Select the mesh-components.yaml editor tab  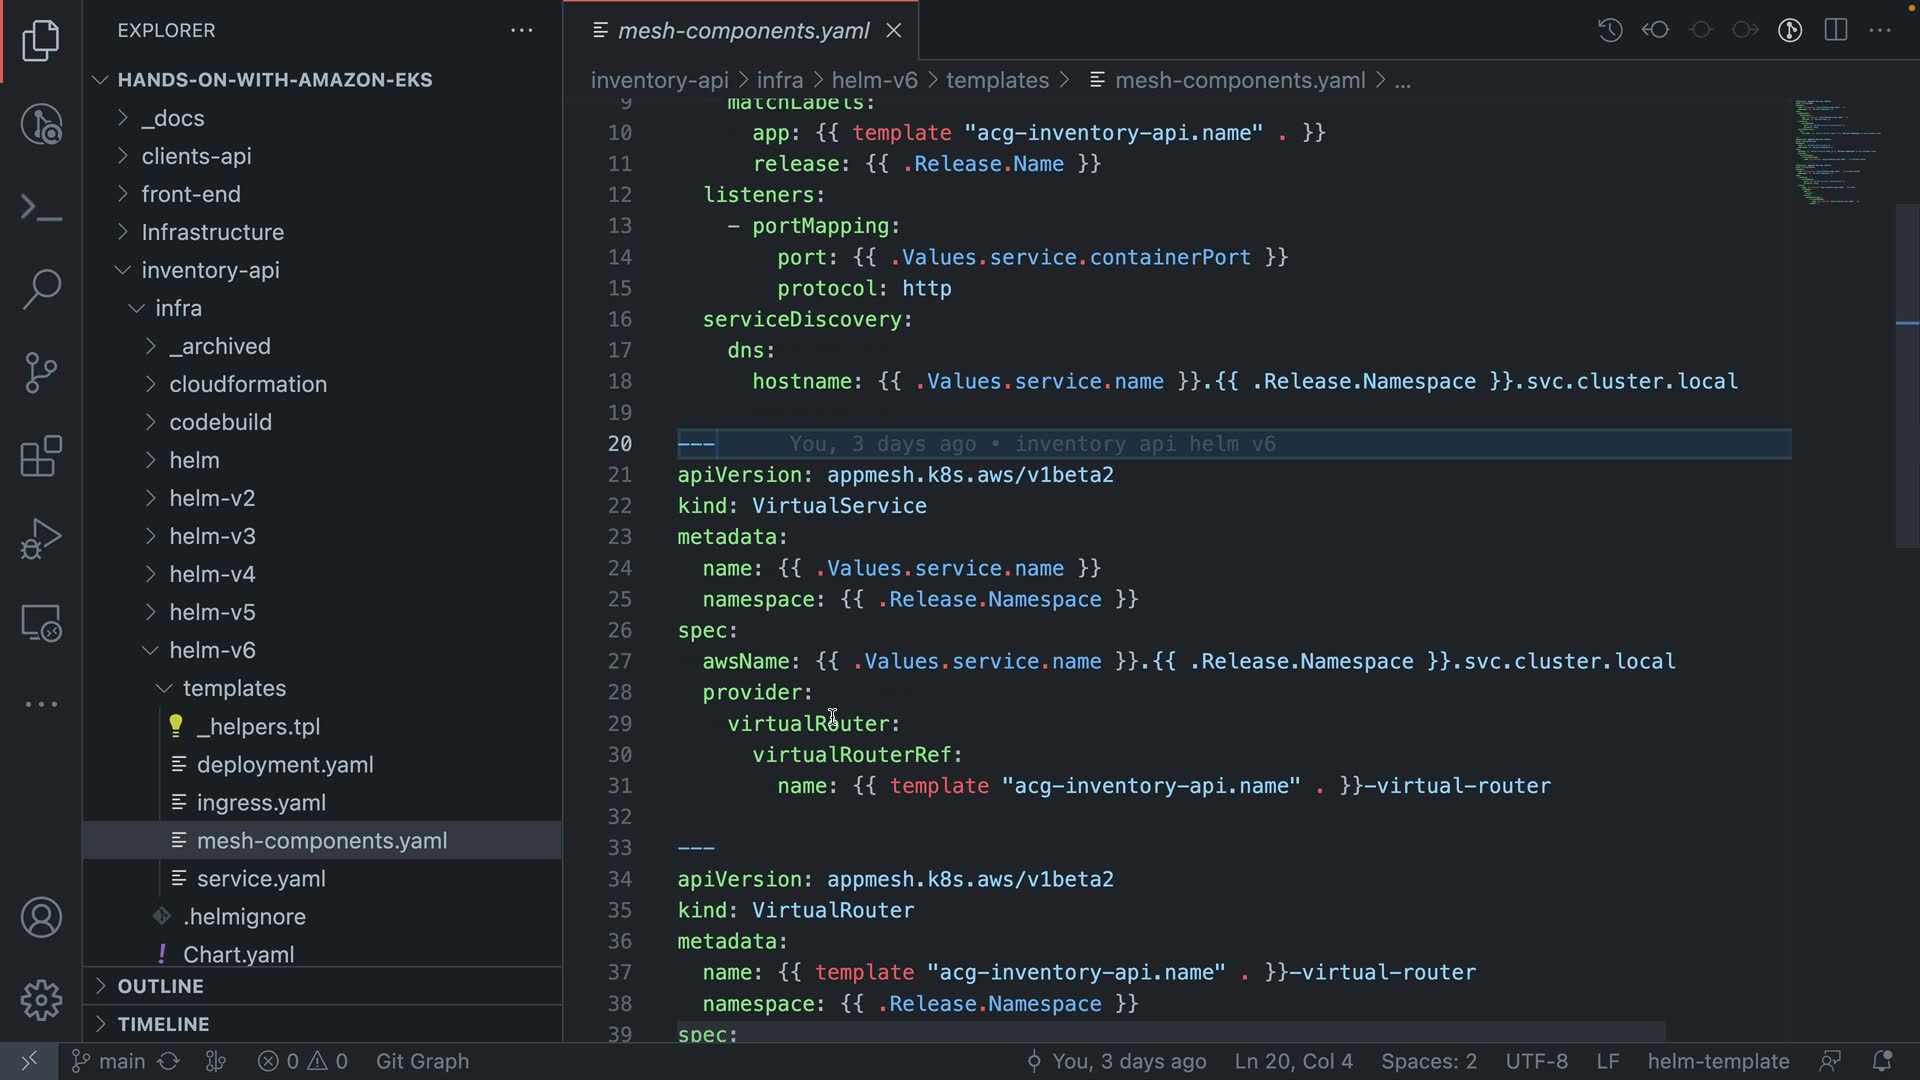pyautogui.click(x=742, y=31)
